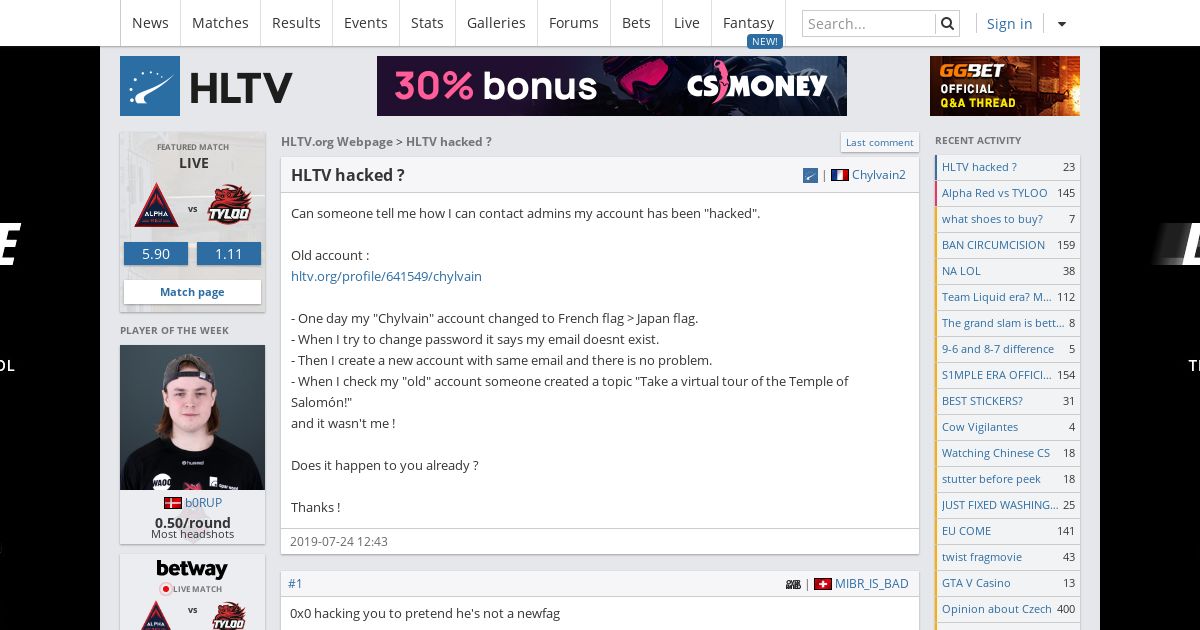Open b0RUP player of the week photo

click(x=192, y=418)
